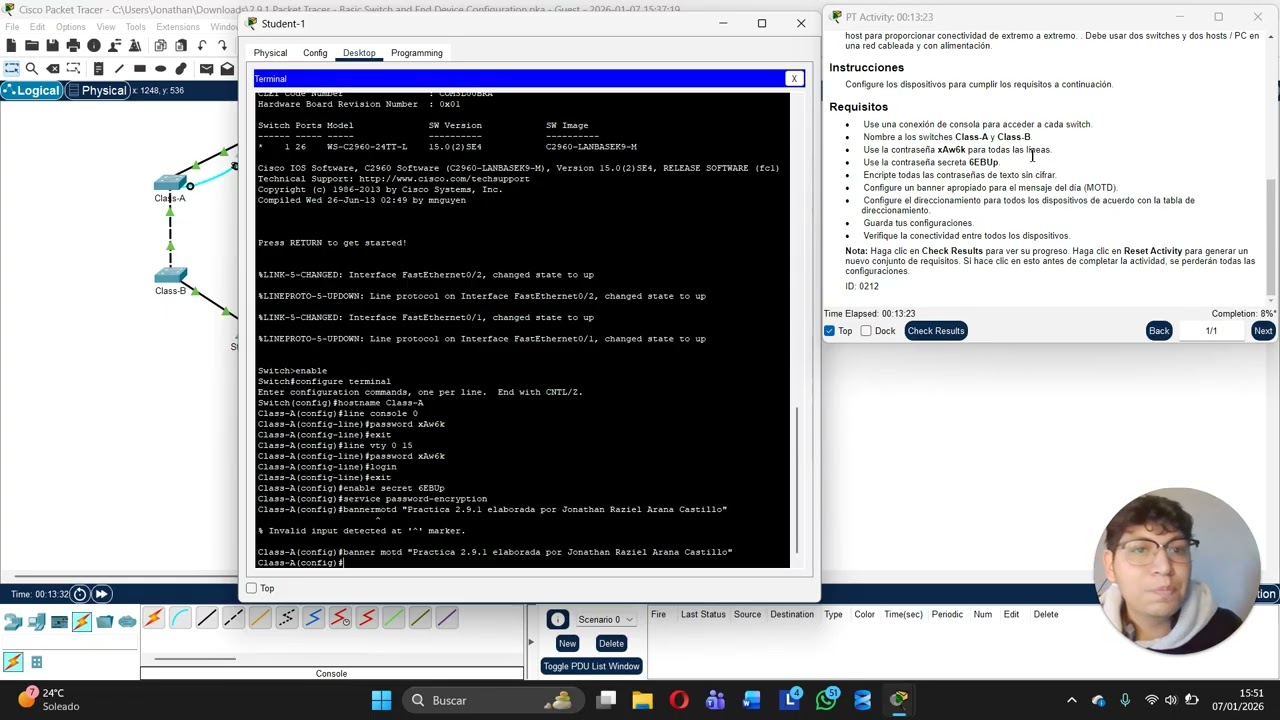Pick the orange Fiber cable
Viewport: 1280px width, 720px height.
260,619
